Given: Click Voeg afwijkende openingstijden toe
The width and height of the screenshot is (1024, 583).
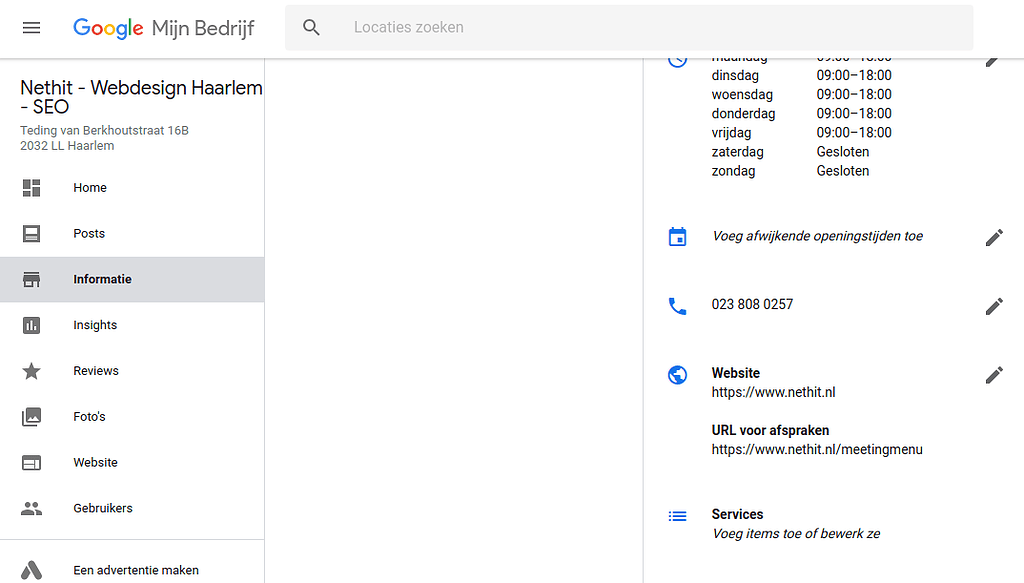Looking at the screenshot, I should tap(817, 236).
